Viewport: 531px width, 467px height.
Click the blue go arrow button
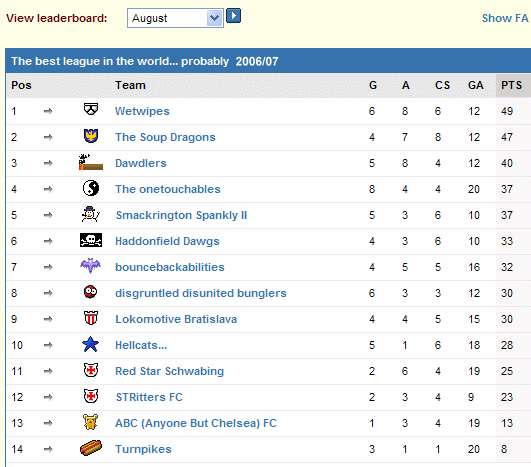tap(233, 16)
